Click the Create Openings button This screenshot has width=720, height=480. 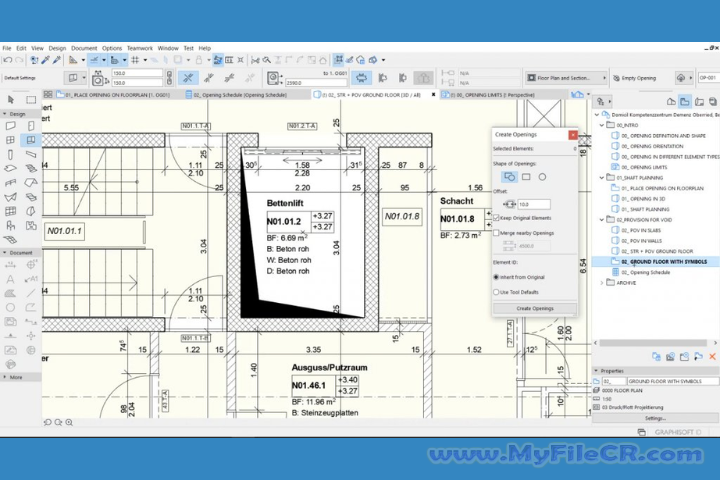pyautogui.click(x=535, y=308)
